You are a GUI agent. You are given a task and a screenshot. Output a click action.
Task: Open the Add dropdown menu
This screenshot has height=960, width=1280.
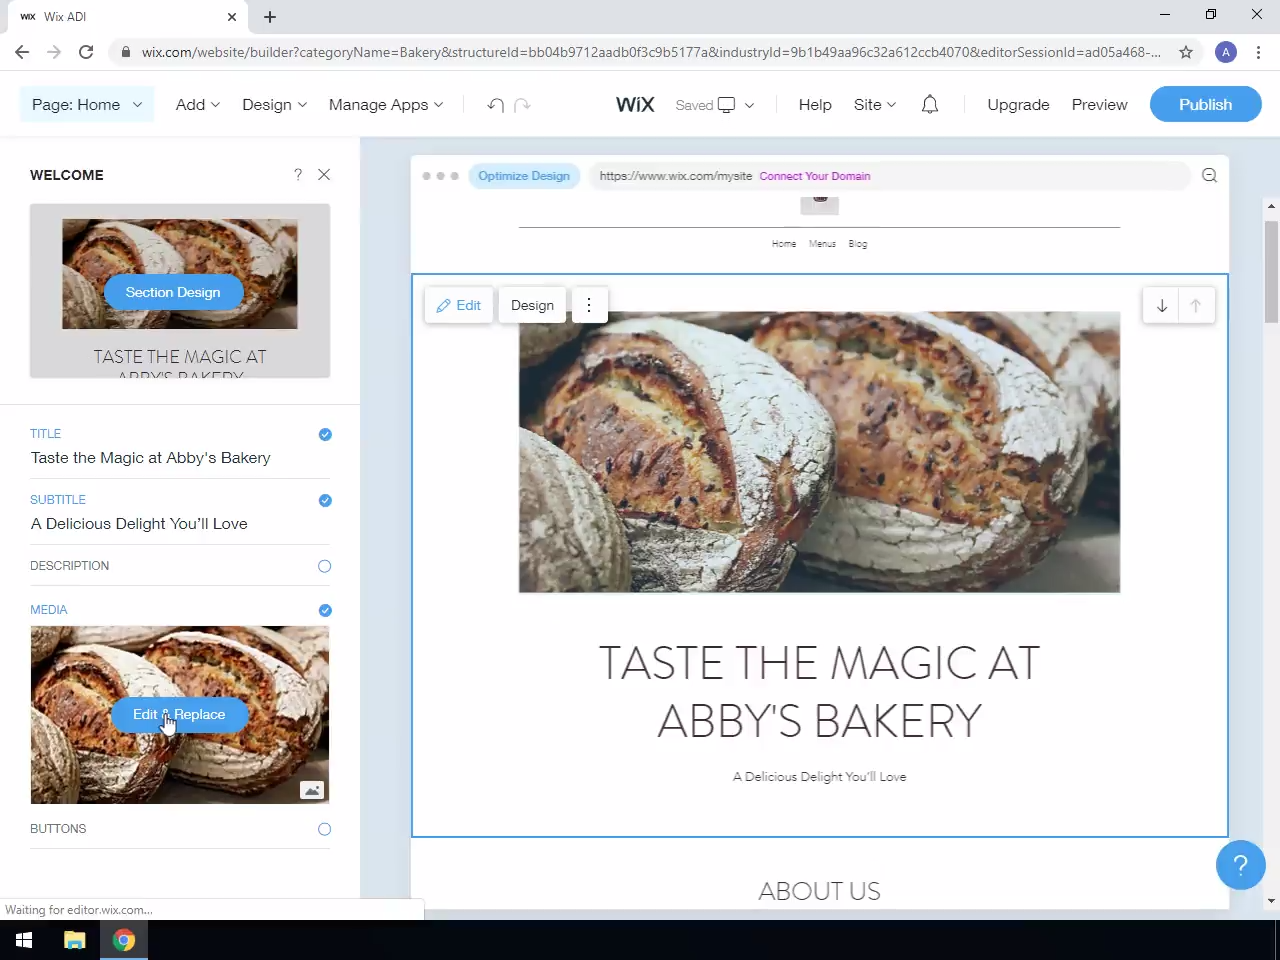[x=198, y=105]
